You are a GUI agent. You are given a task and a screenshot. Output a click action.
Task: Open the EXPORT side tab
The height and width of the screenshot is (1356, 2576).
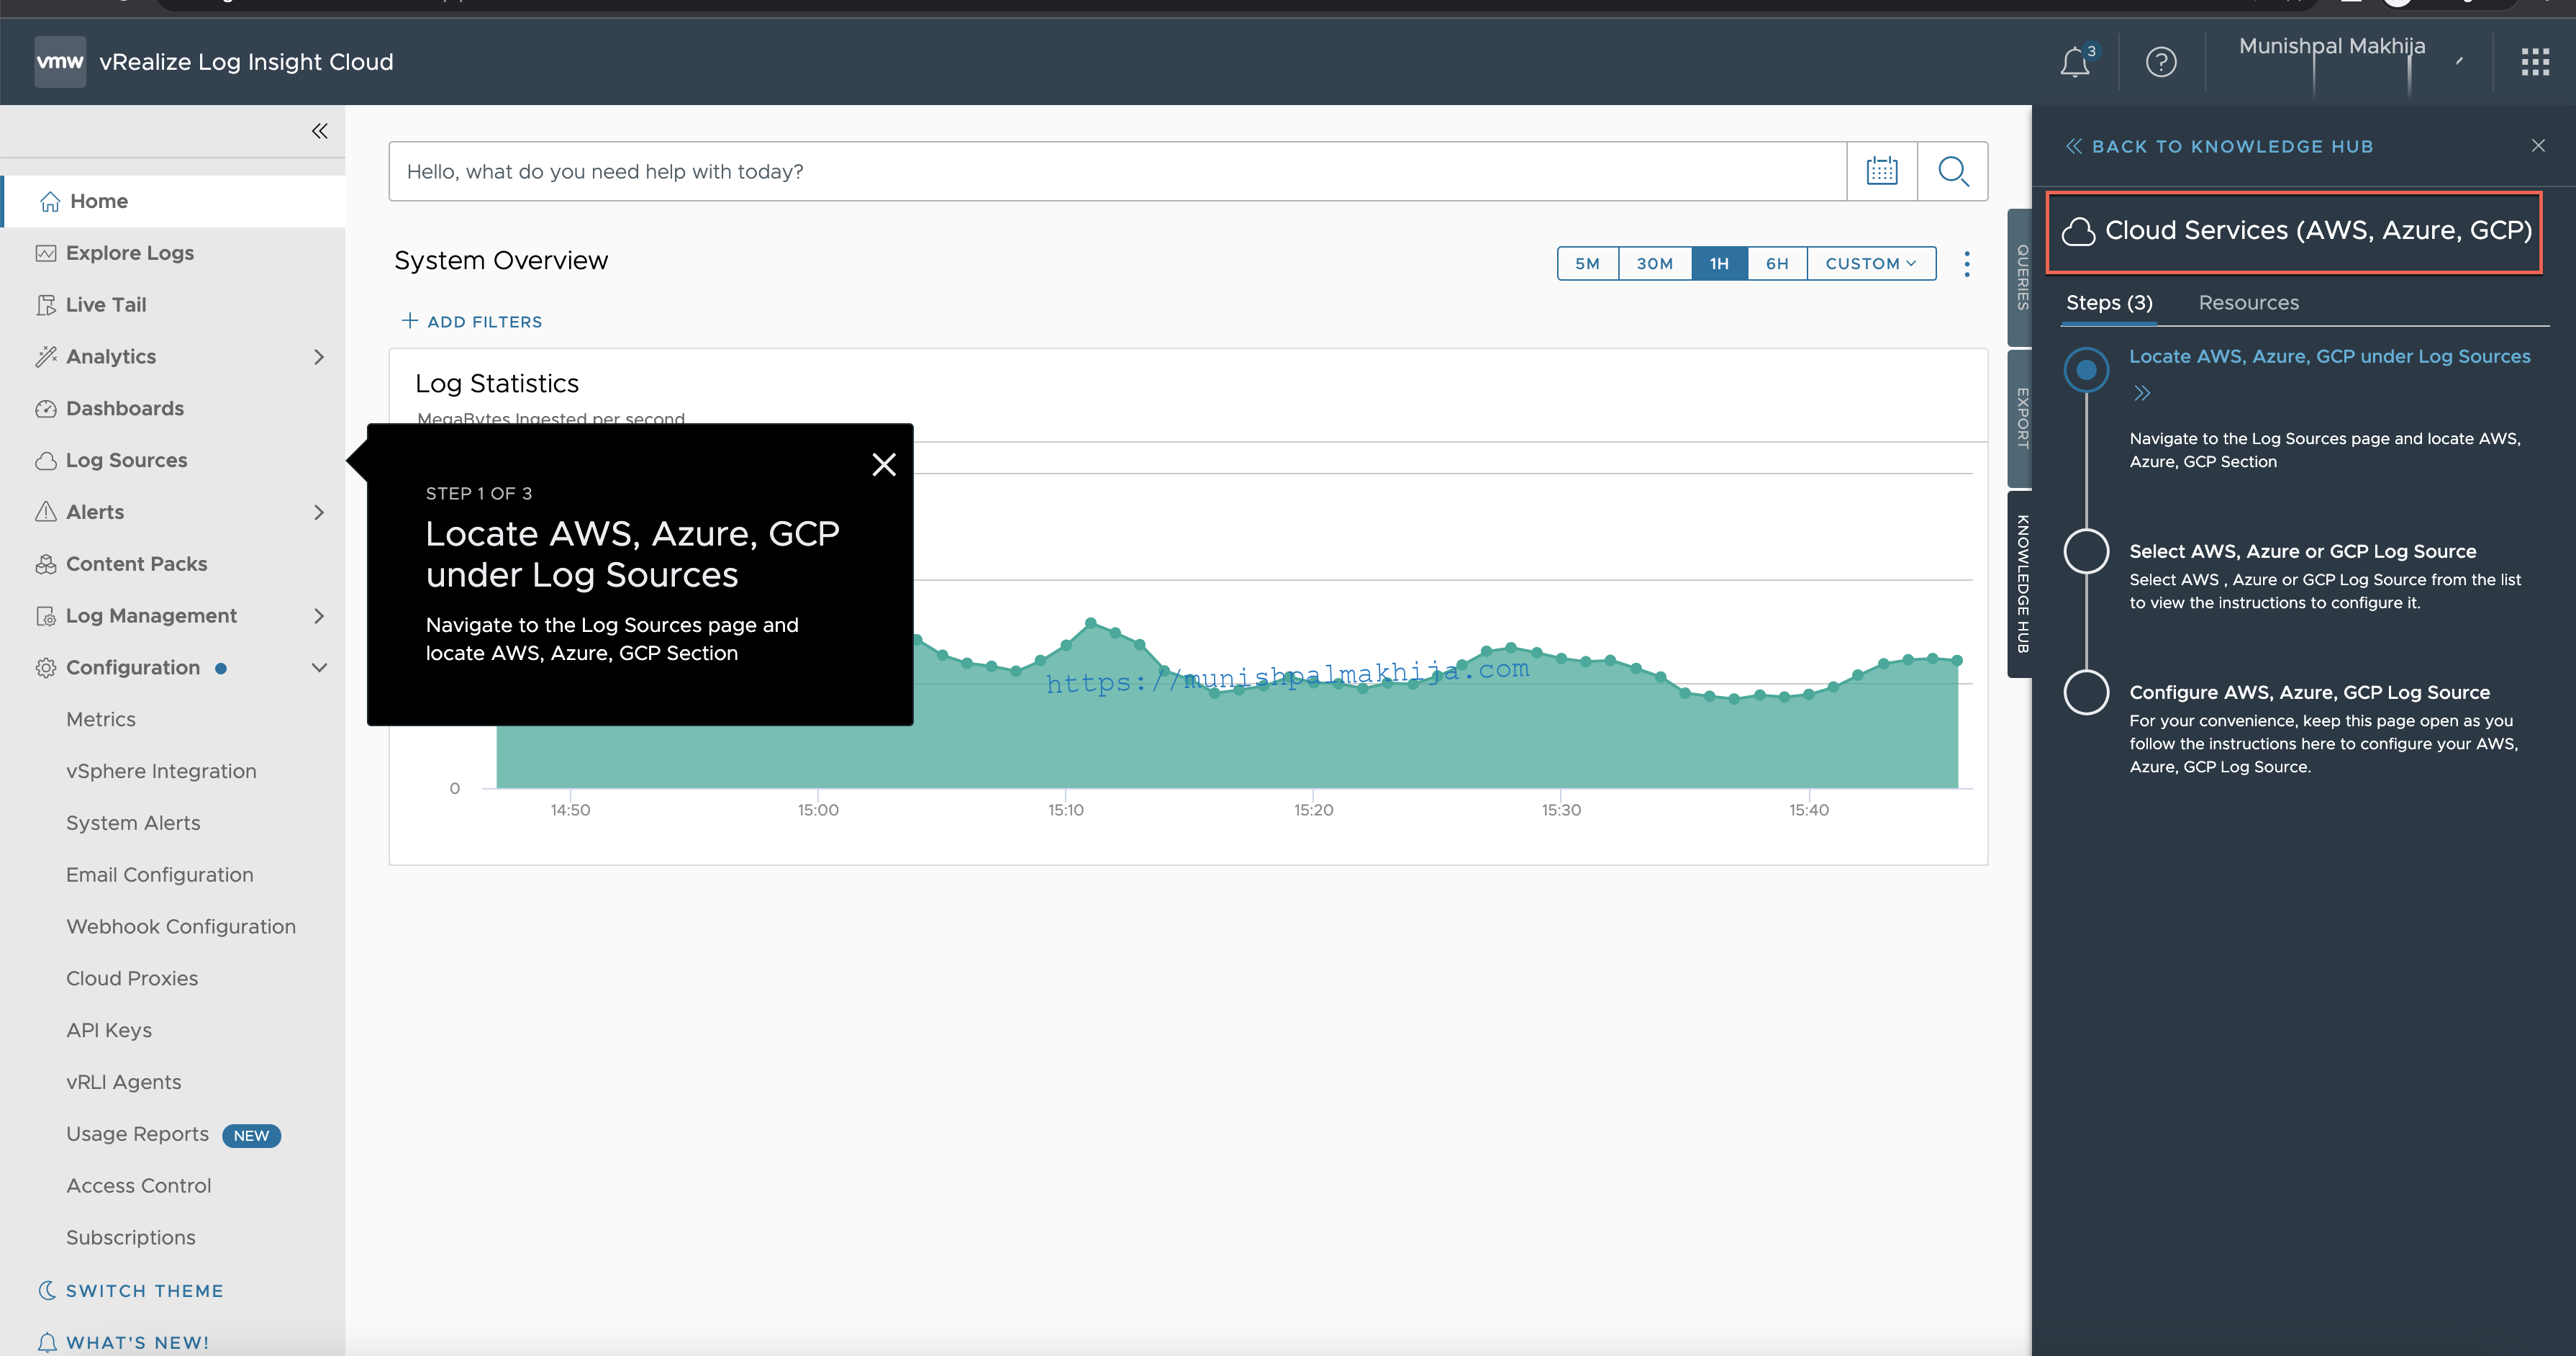[2021, 418]
